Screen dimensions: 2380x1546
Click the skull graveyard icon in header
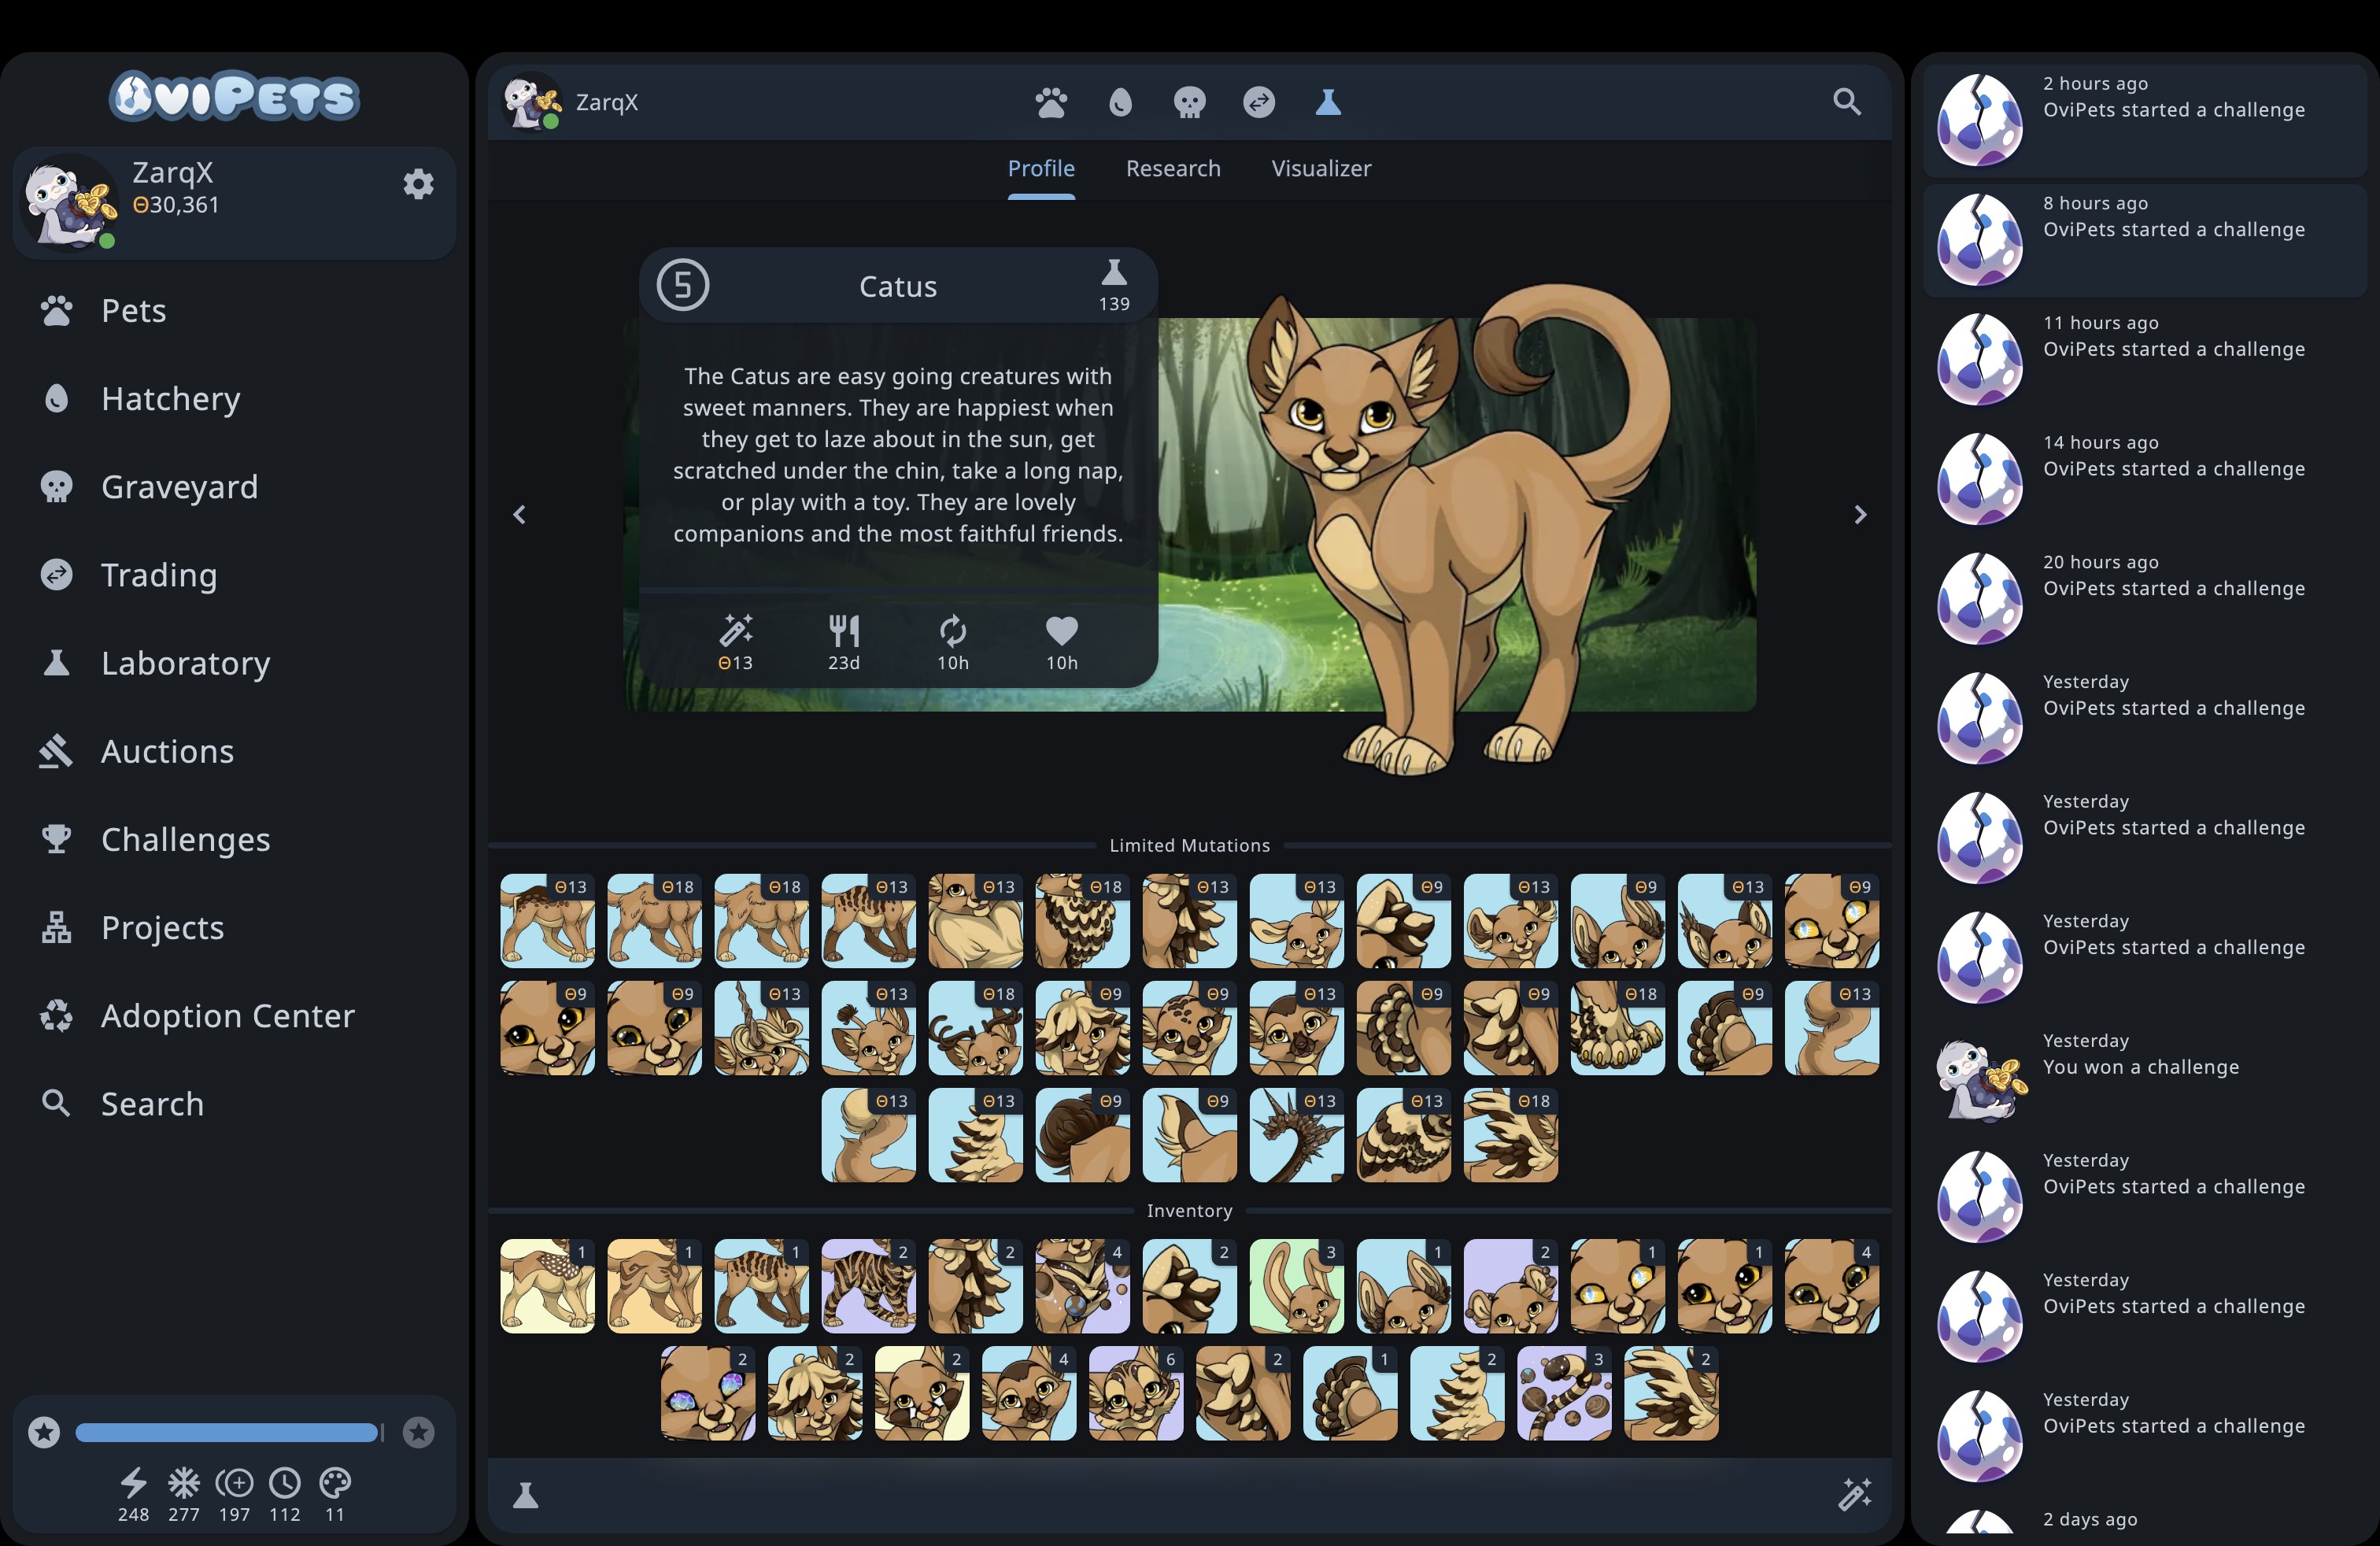(1189, 102)
